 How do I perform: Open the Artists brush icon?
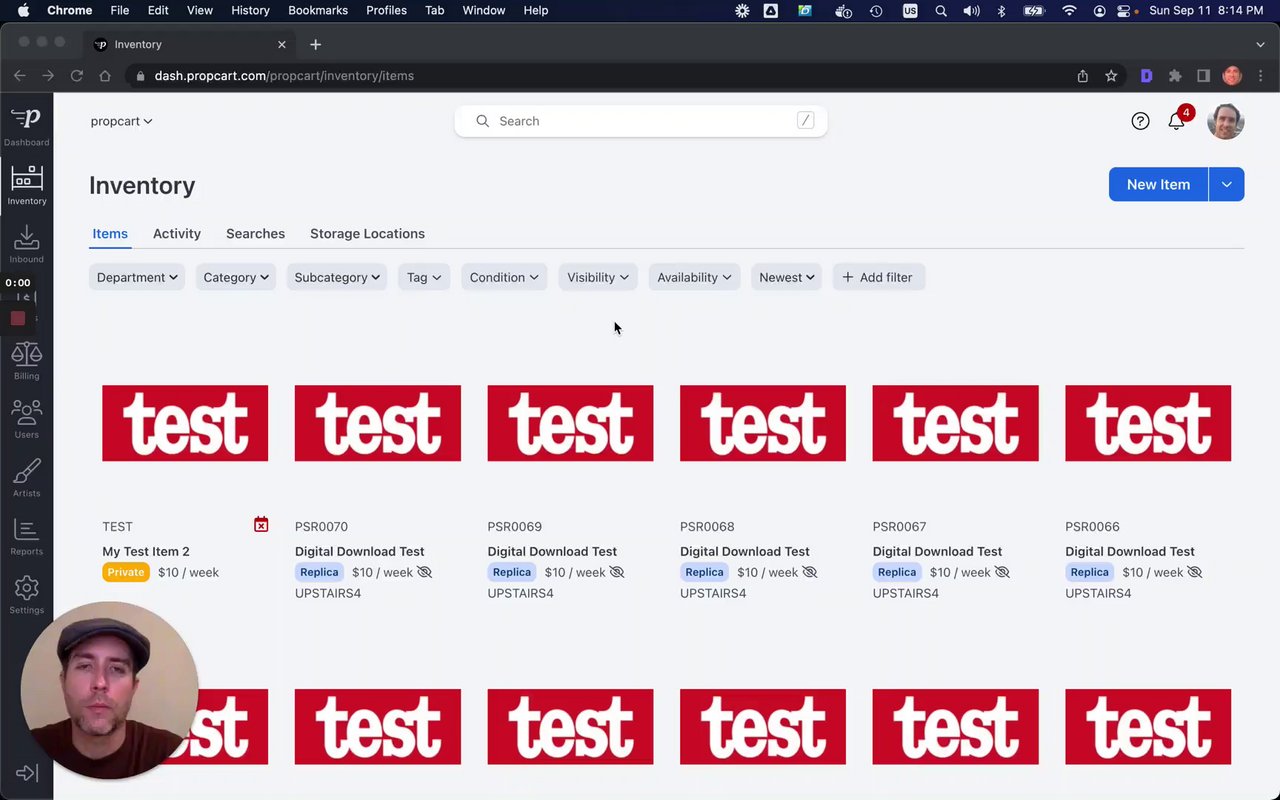[x=27, y=478]
